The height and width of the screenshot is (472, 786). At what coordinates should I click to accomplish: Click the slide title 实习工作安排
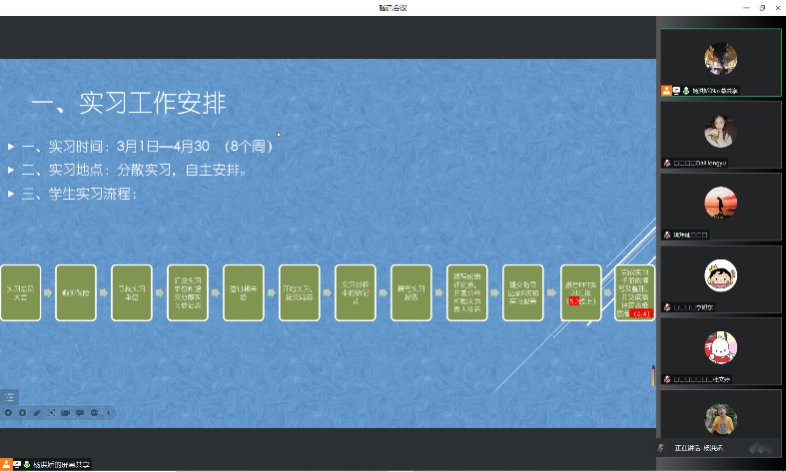coord(128,103)
